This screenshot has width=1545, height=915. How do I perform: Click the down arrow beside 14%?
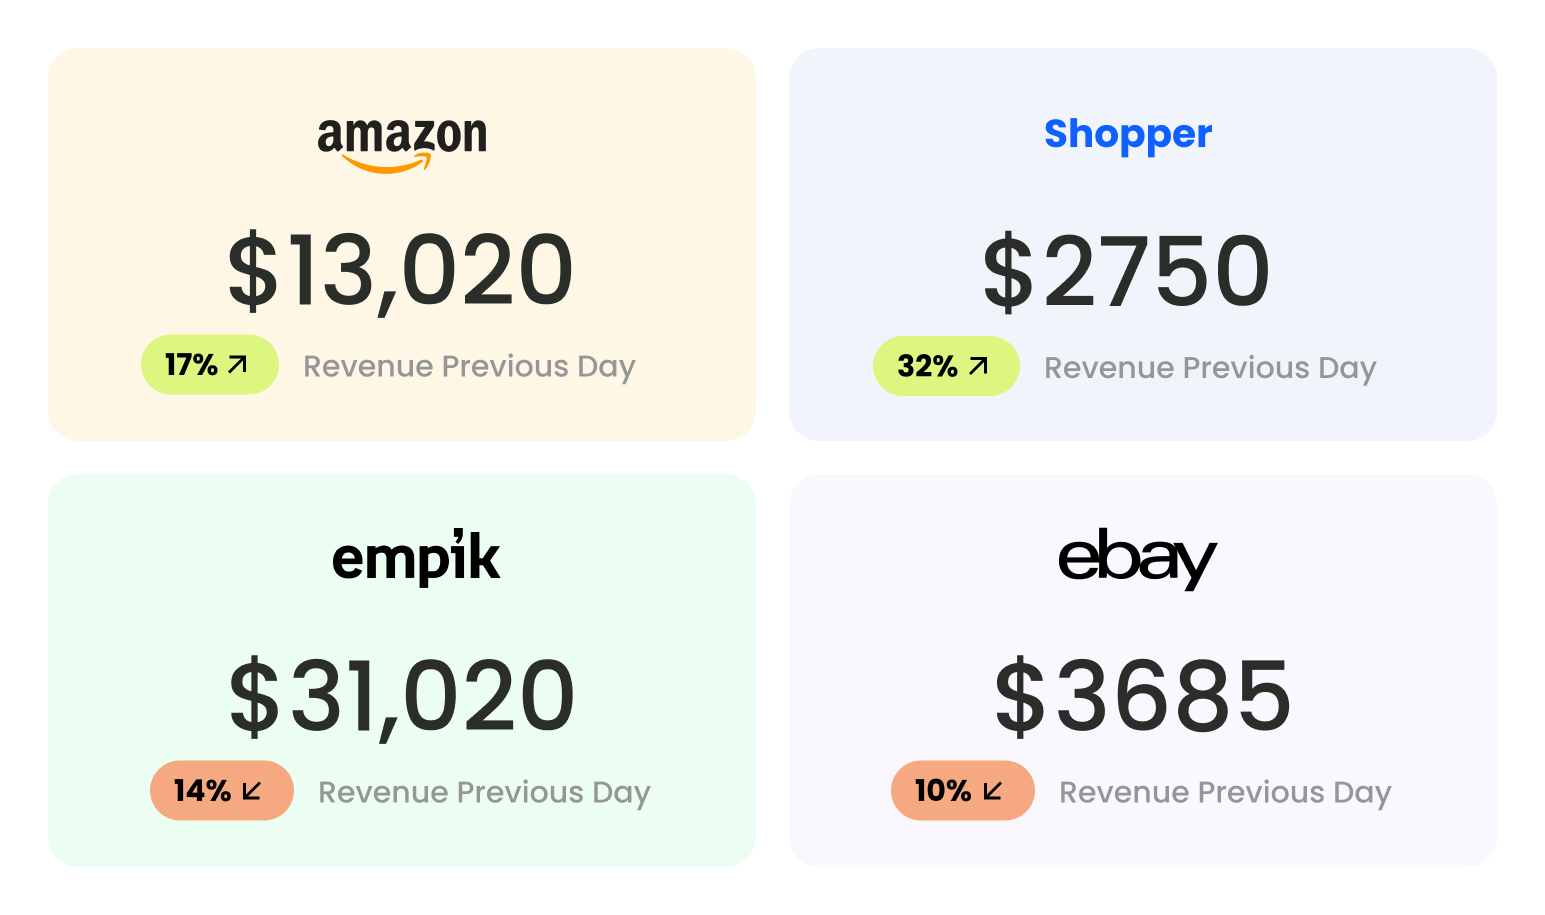253,791
